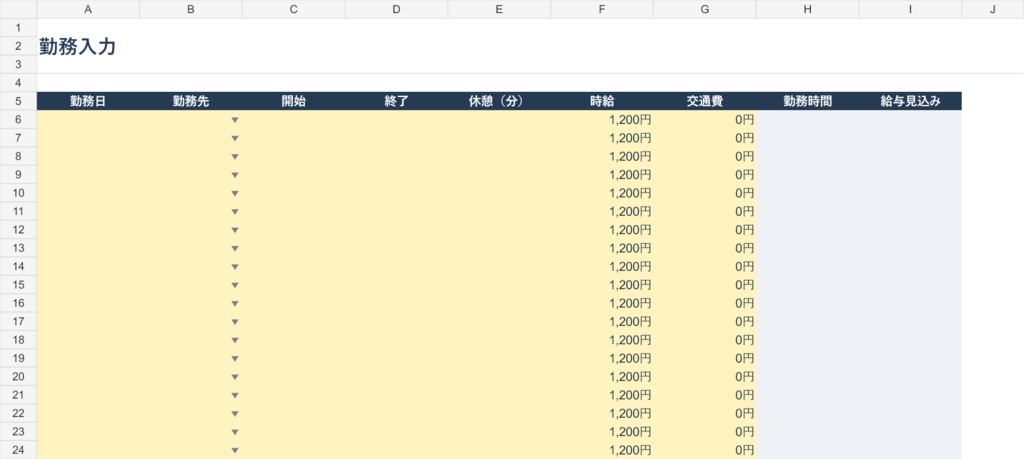This screenshot has width=1024, height=459.
Task: Open the 勤務先 dropdown in row 20
Action: tap(235, 377)
